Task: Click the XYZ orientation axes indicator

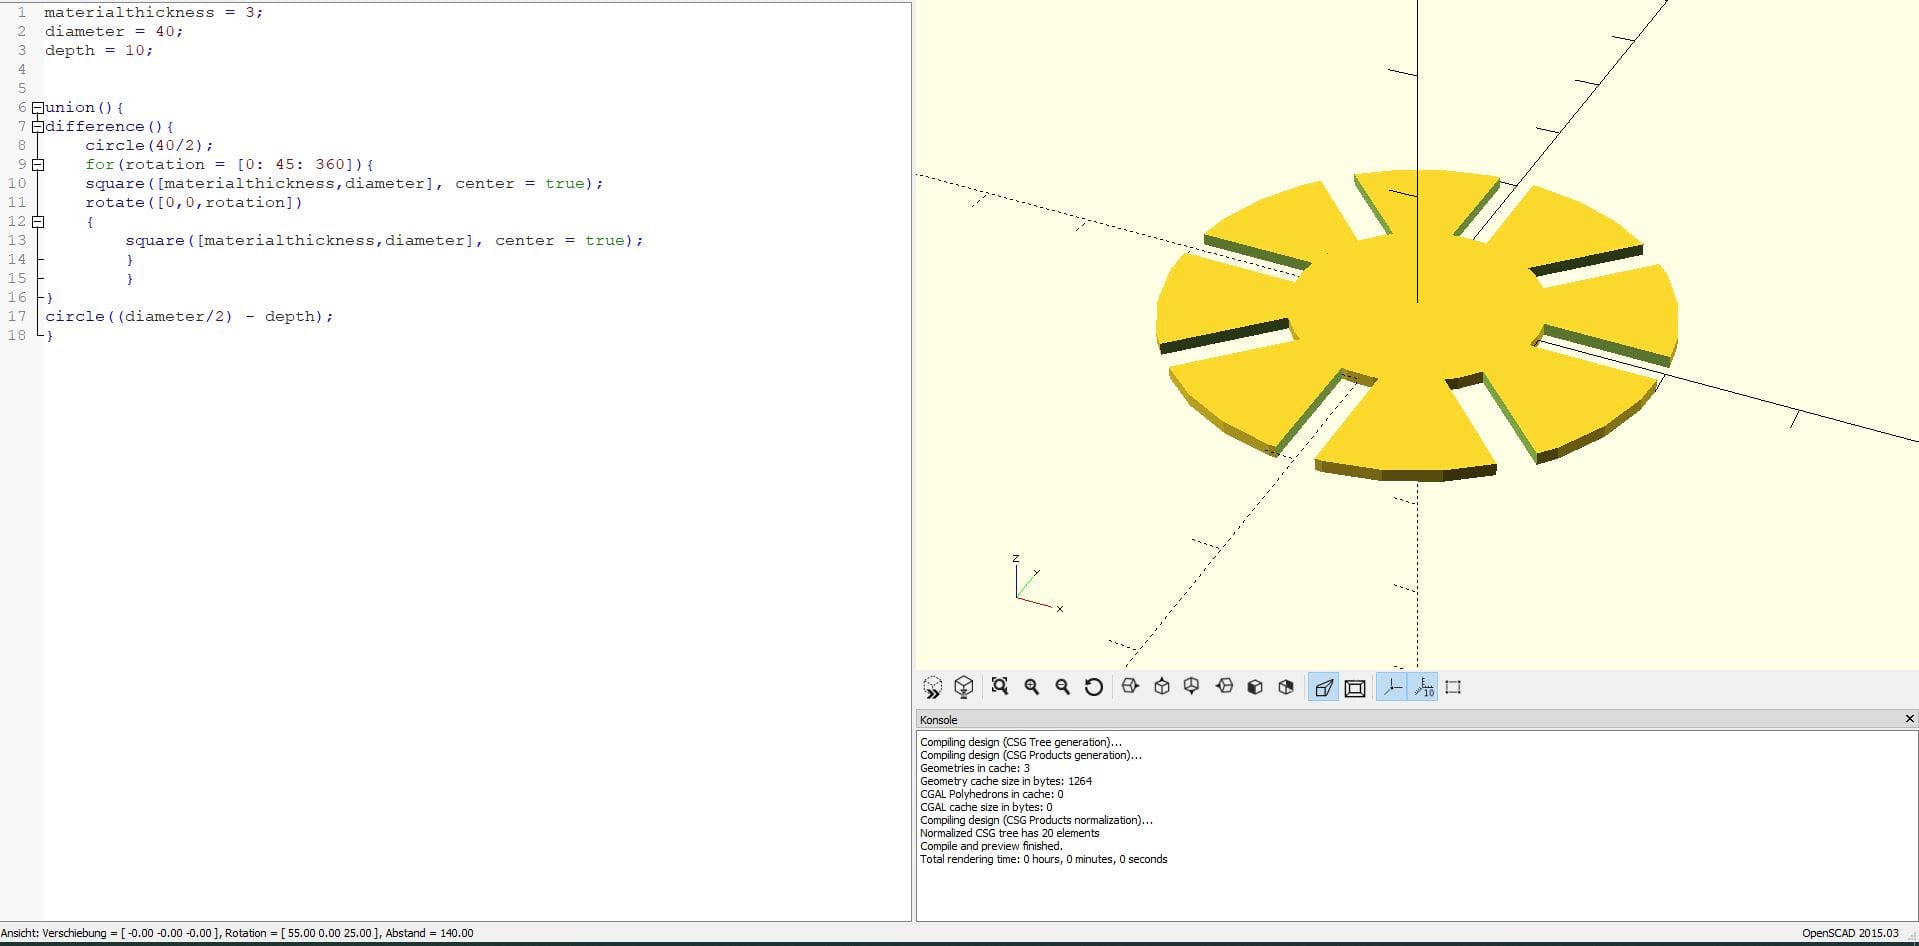Action: [1037, 584]
